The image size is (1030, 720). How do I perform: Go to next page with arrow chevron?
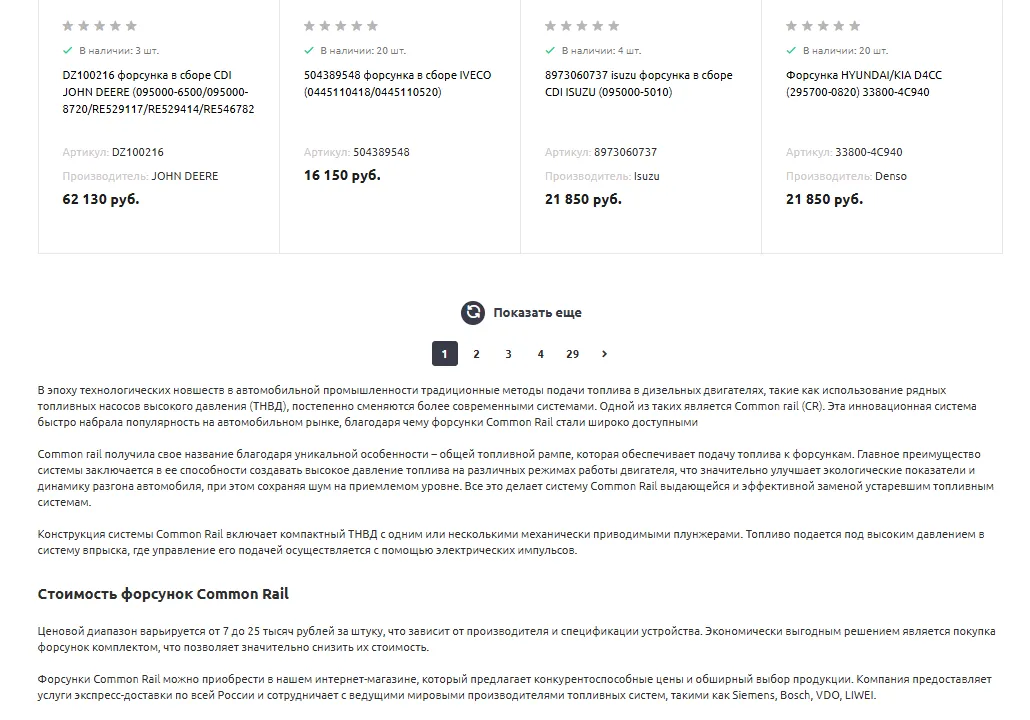[604, 354]
